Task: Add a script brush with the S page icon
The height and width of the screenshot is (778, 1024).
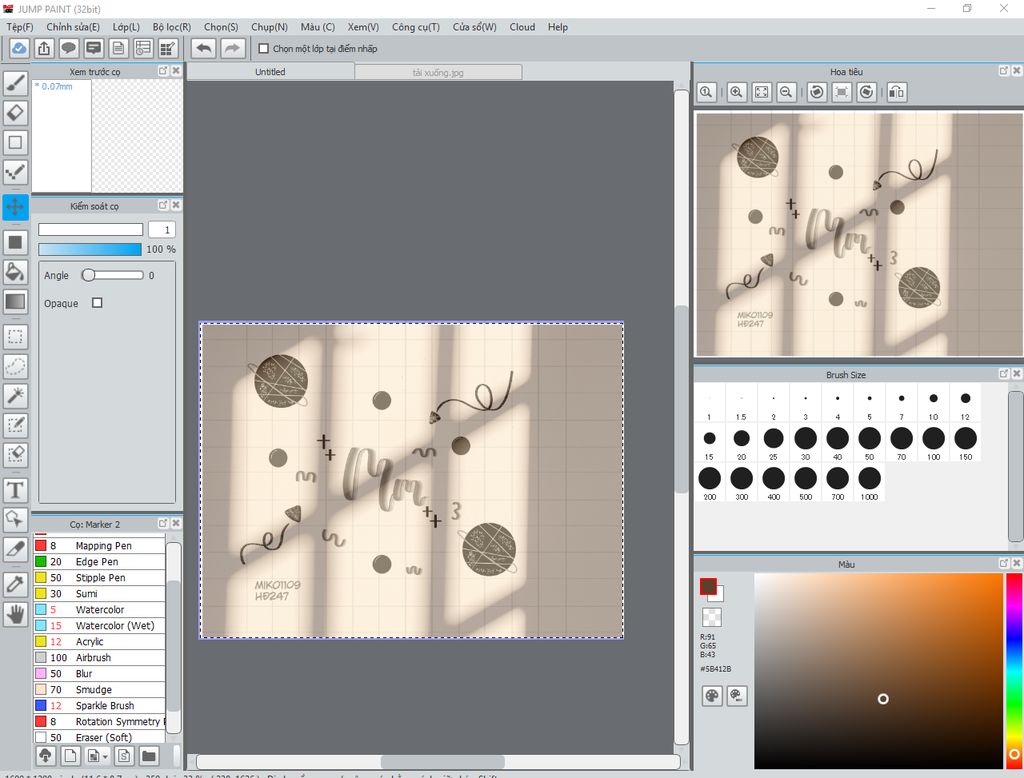Action: 124,756
